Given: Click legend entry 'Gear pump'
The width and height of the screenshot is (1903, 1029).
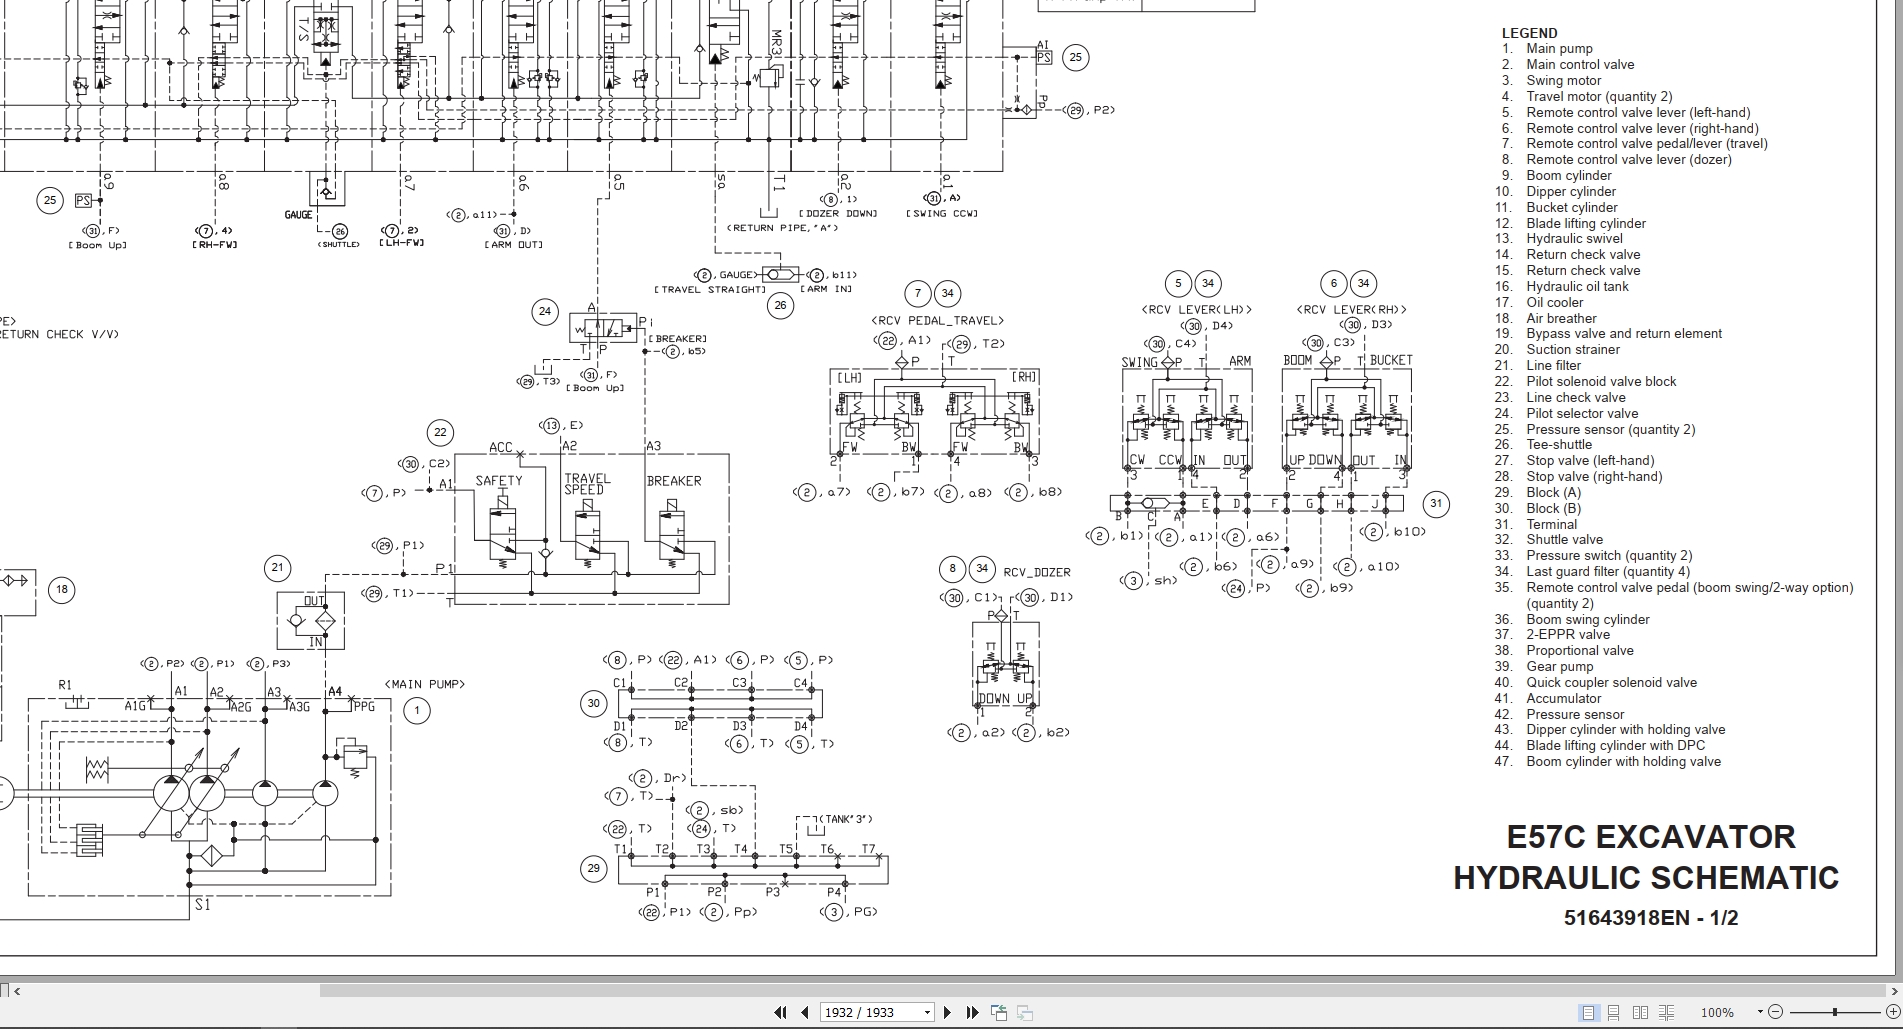Looking at the screenshot, I should coord(1559,667).
